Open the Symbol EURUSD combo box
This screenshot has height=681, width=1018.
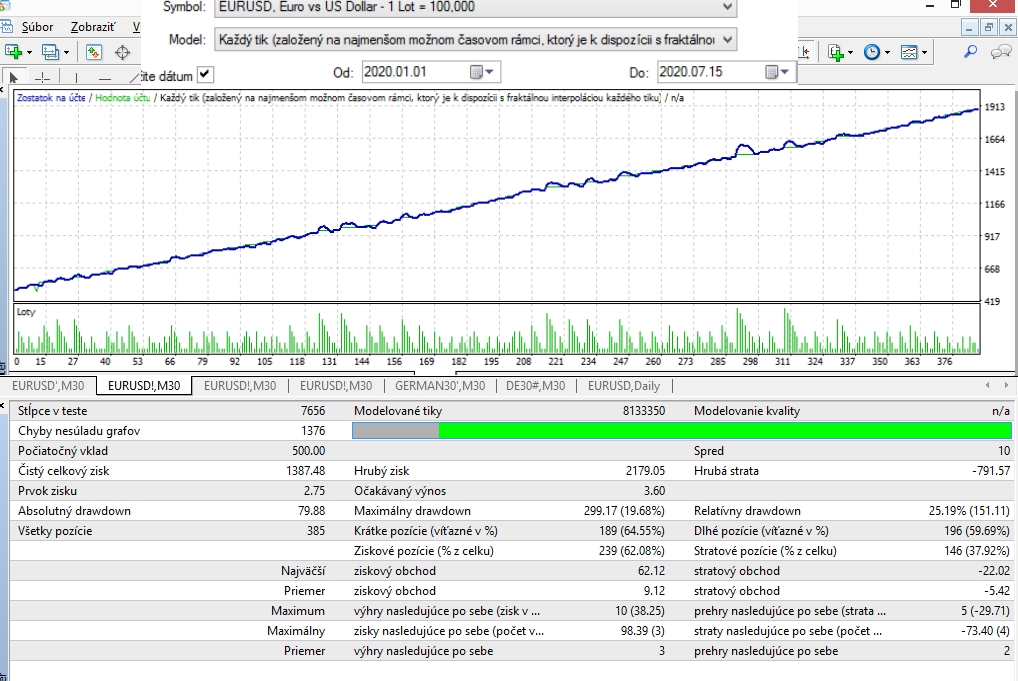click(475, 7)
